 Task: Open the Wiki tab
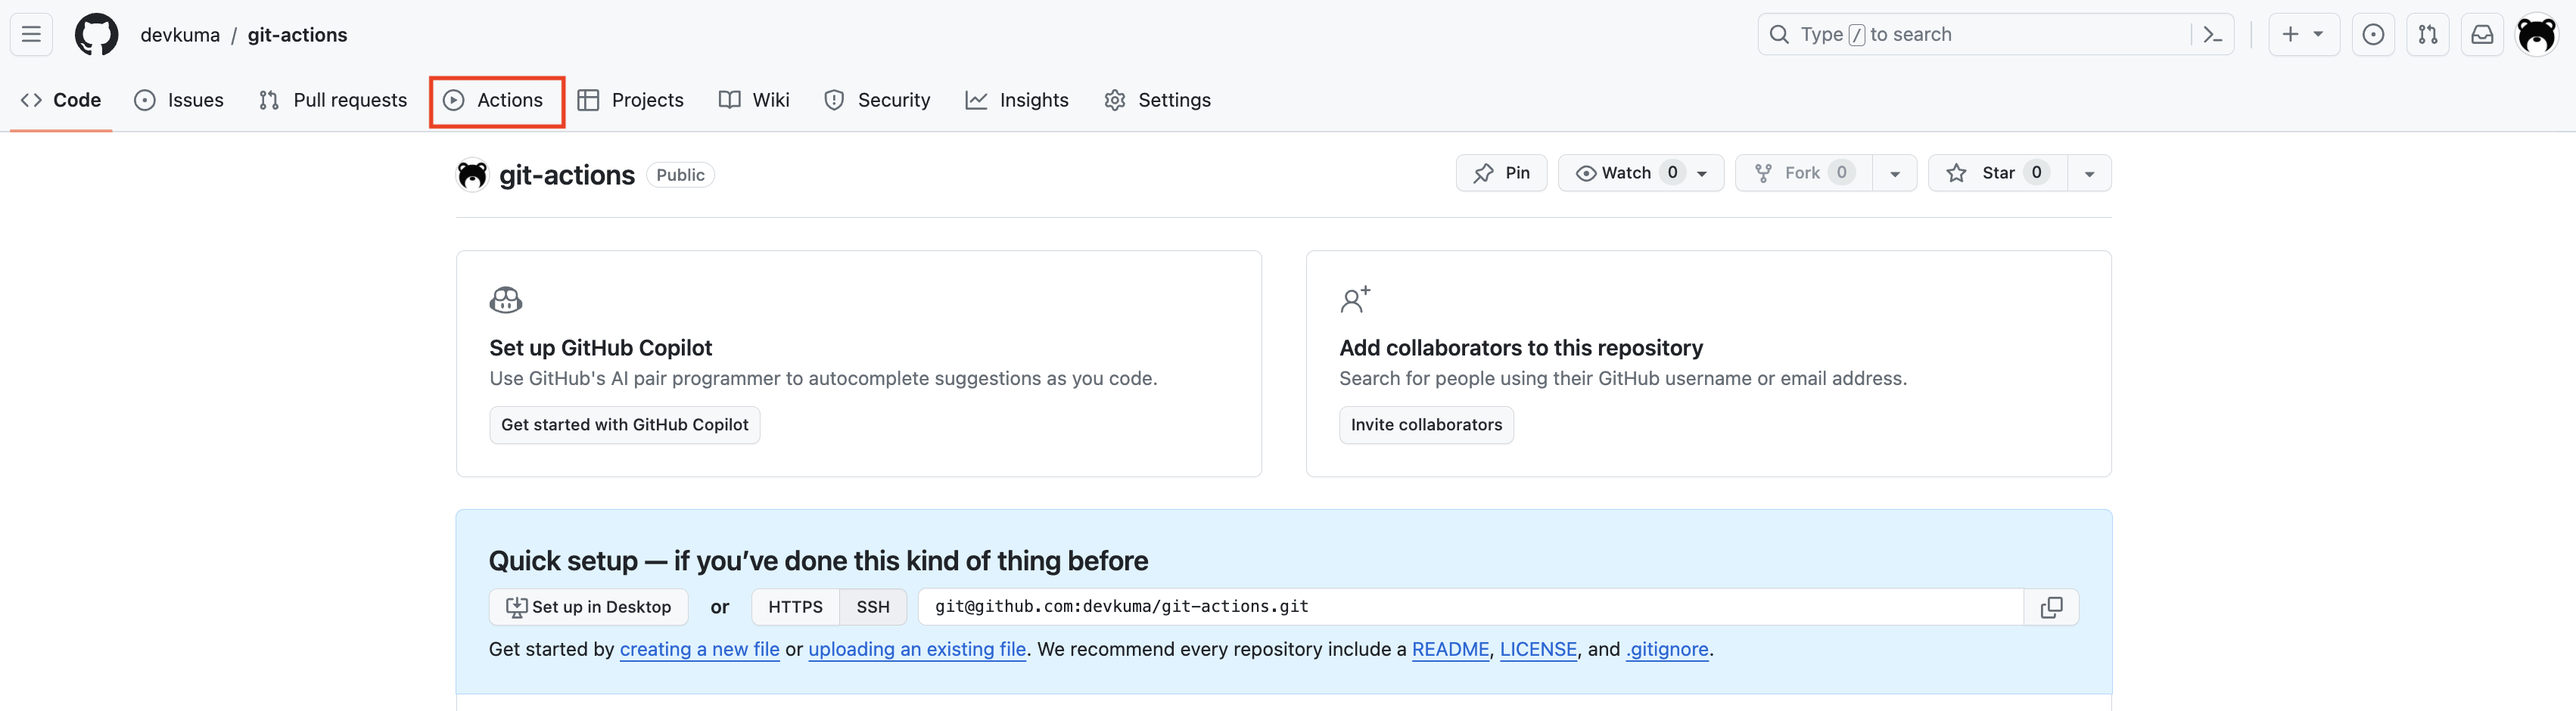click(755, 100)
